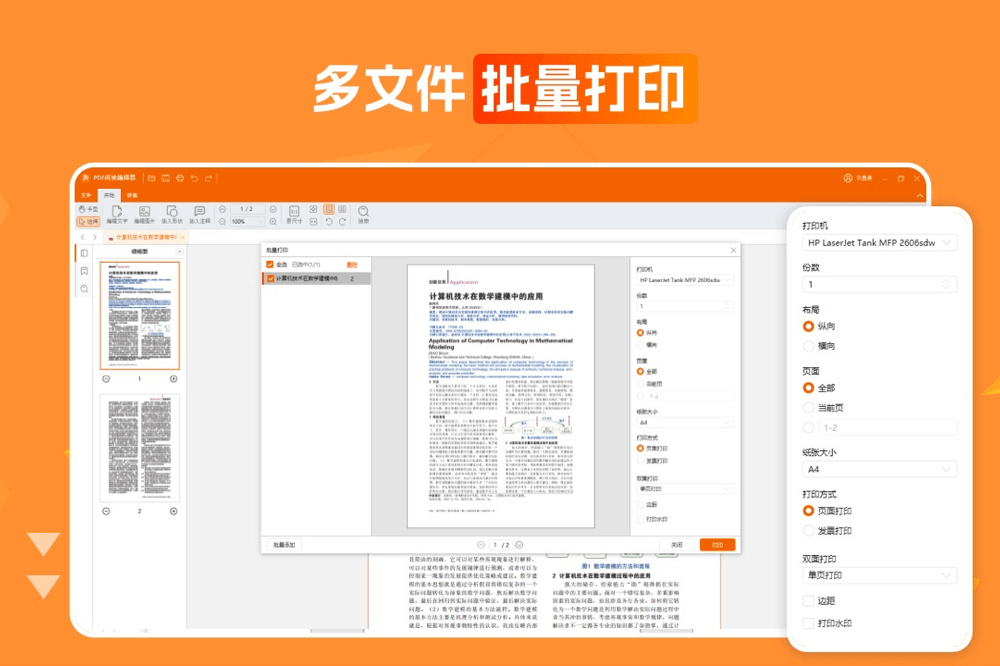The width and height of the screenshot is (1000, 666).
Task: Select 纵向 portrait in the enlarged settings panel
Action: coord(808,326)
